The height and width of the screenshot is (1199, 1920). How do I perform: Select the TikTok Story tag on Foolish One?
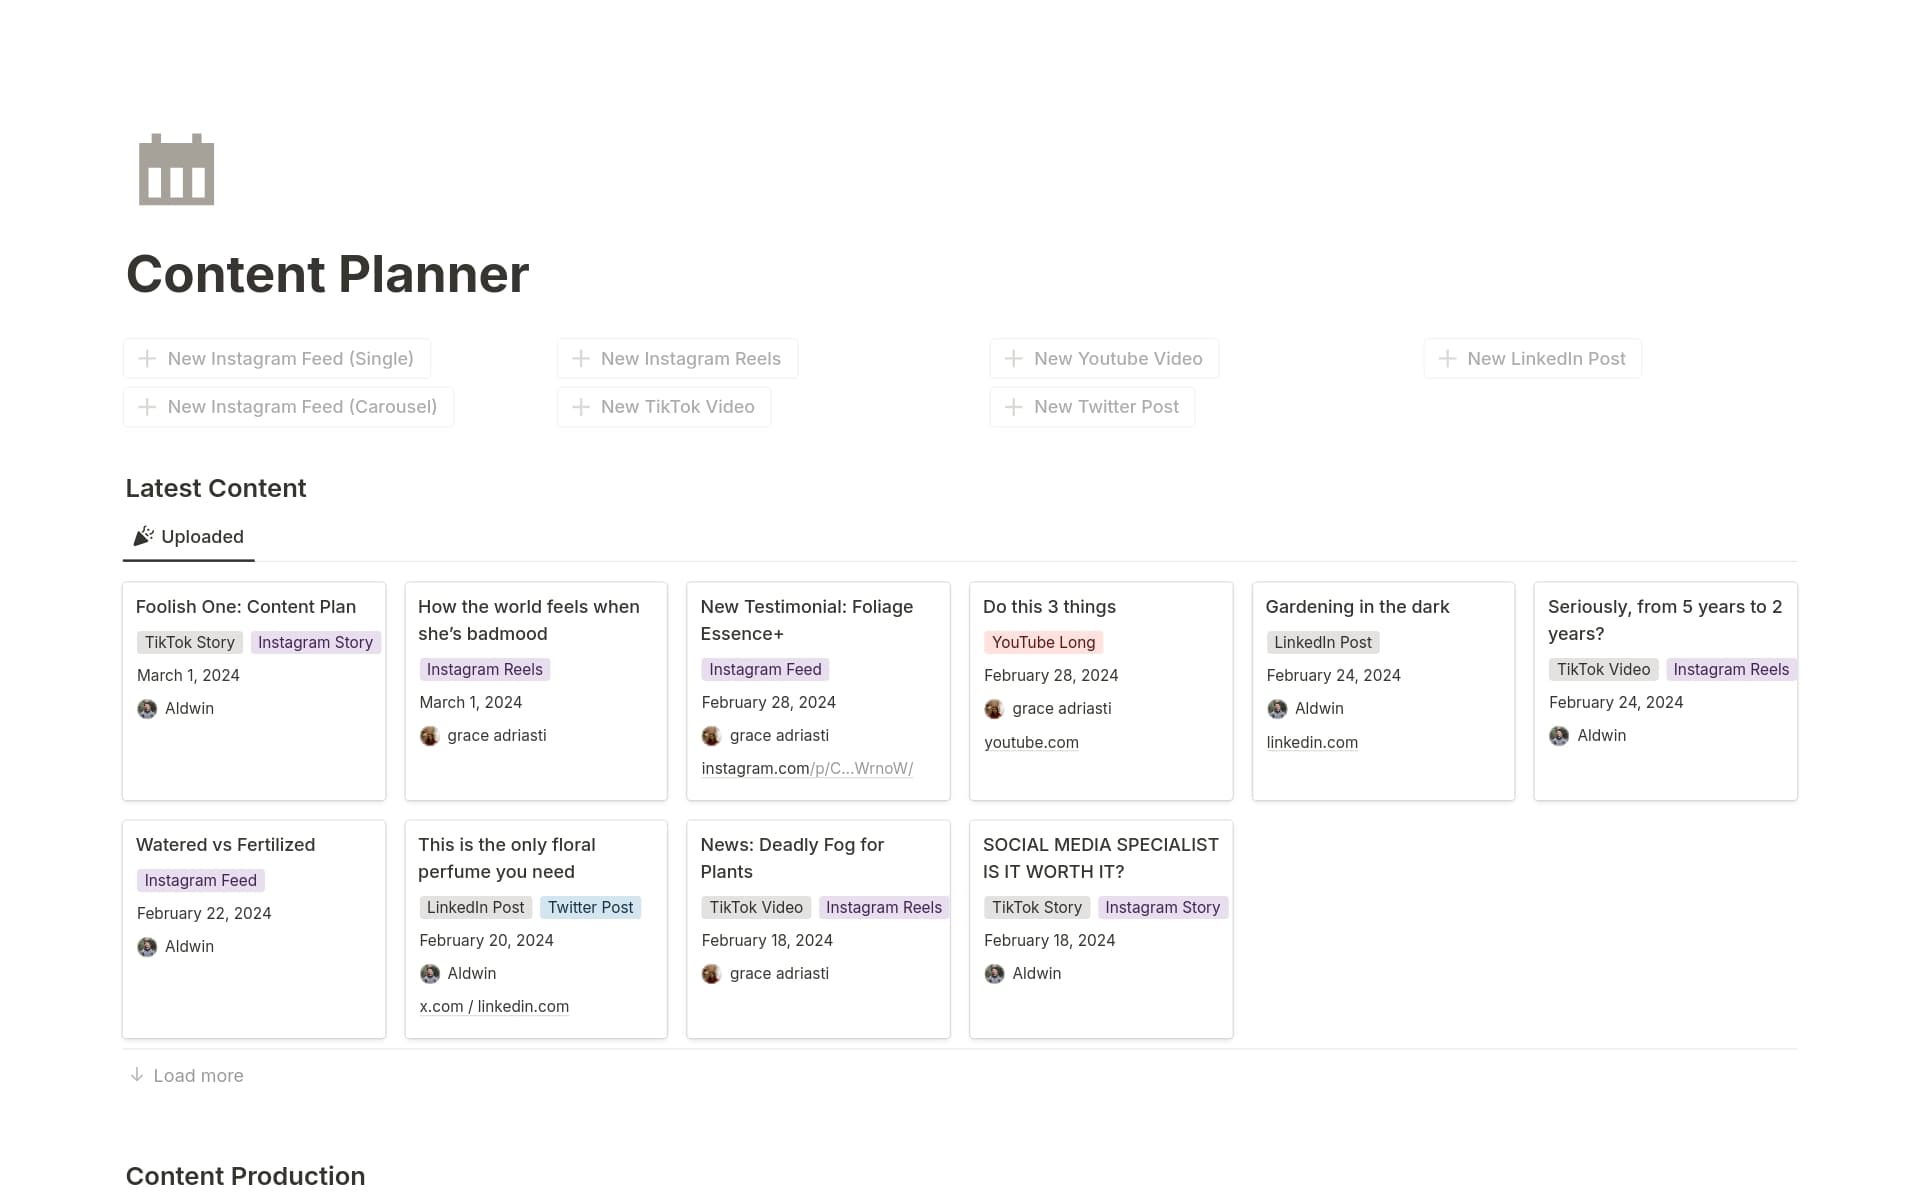point(189,642)
